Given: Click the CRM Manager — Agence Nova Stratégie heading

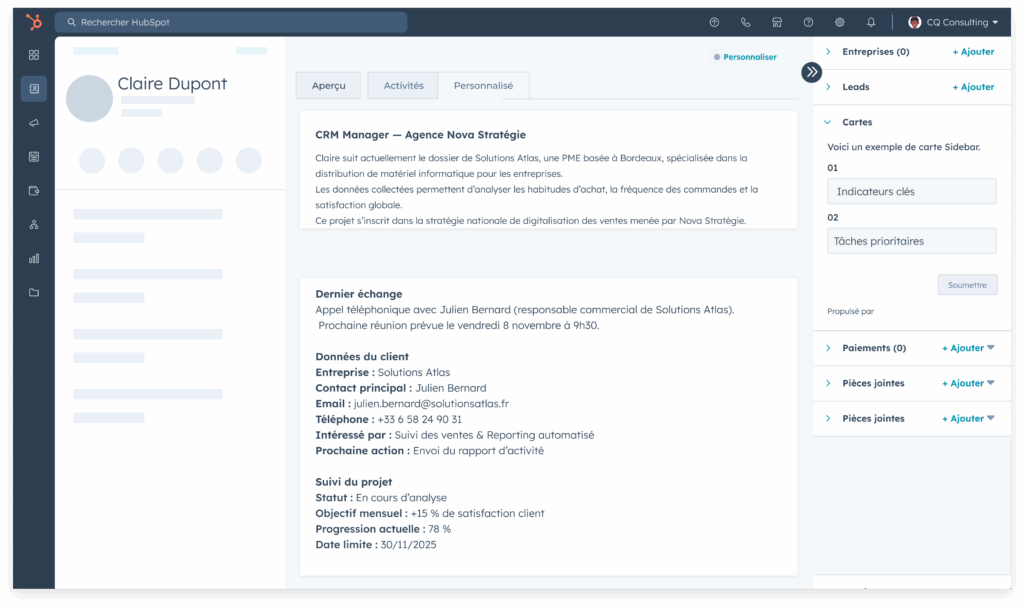Looking at the screenshot, I should click(421, 135).
